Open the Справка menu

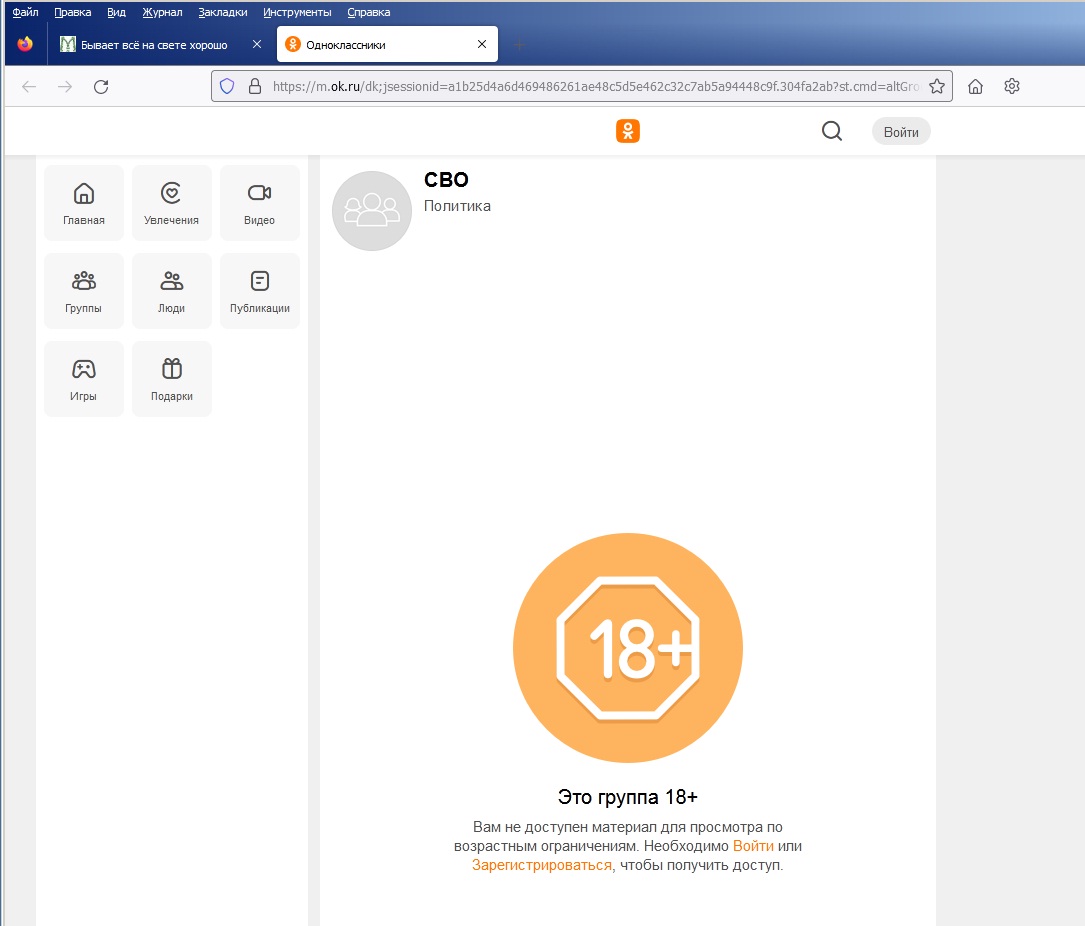369,12
